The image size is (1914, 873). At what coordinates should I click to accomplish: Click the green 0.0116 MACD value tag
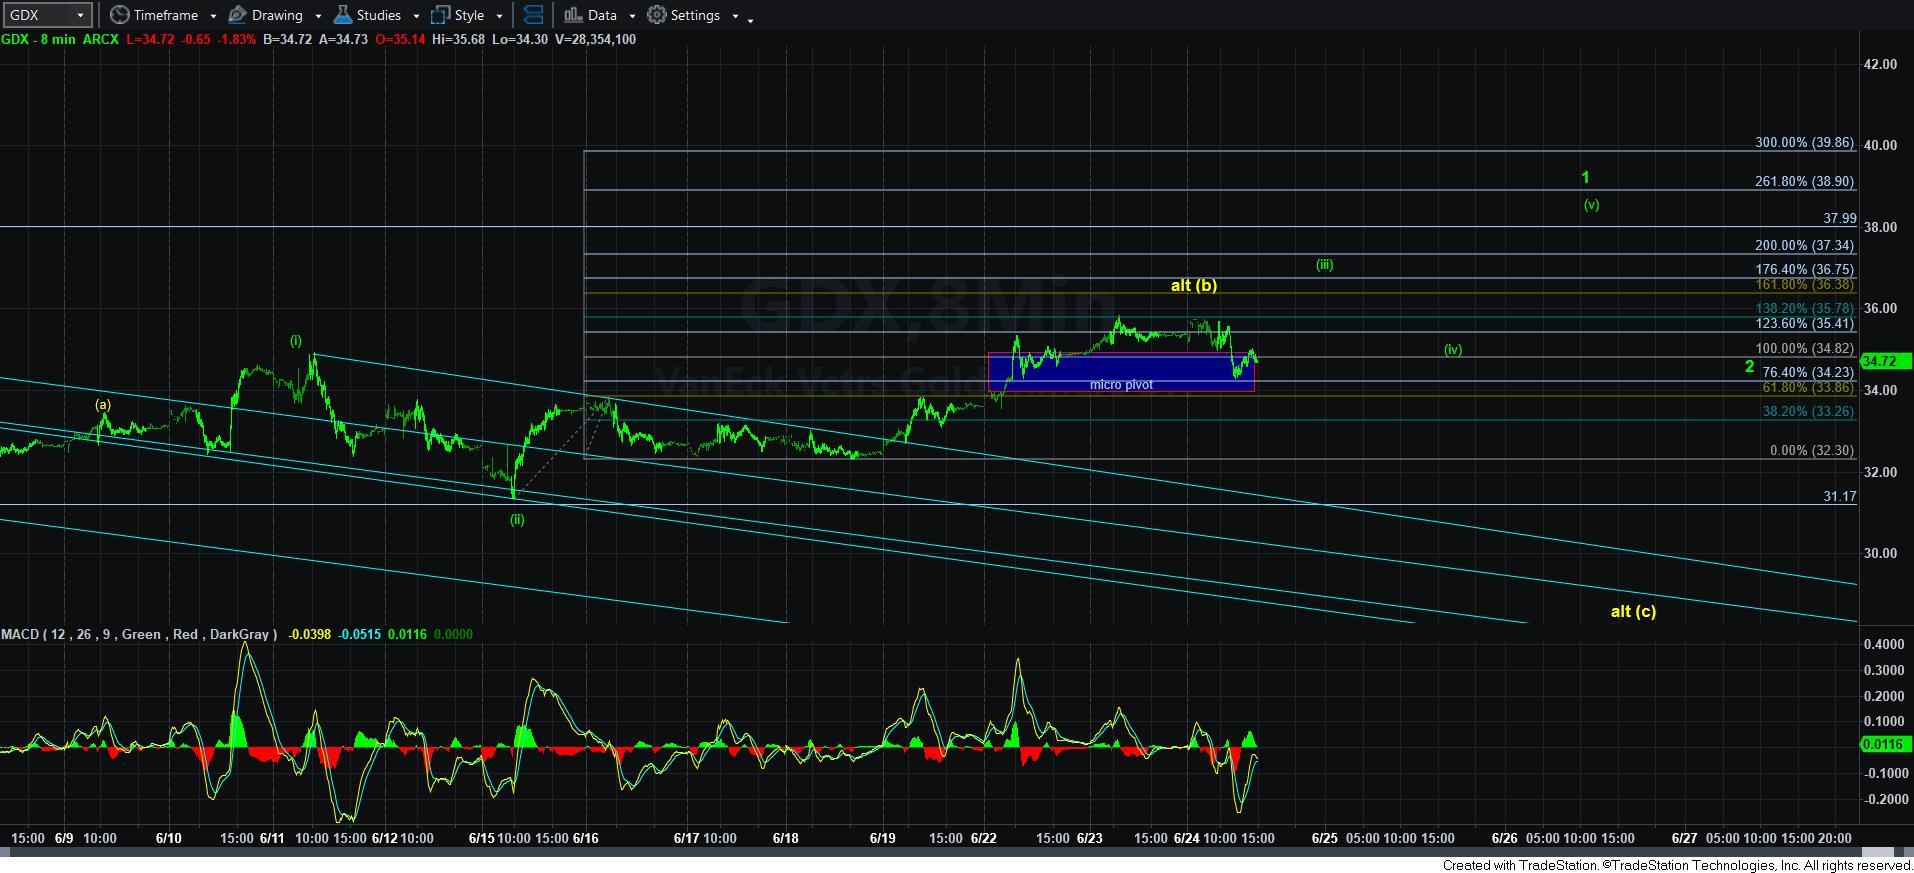pyautogui.click(x=1885, y=744)
